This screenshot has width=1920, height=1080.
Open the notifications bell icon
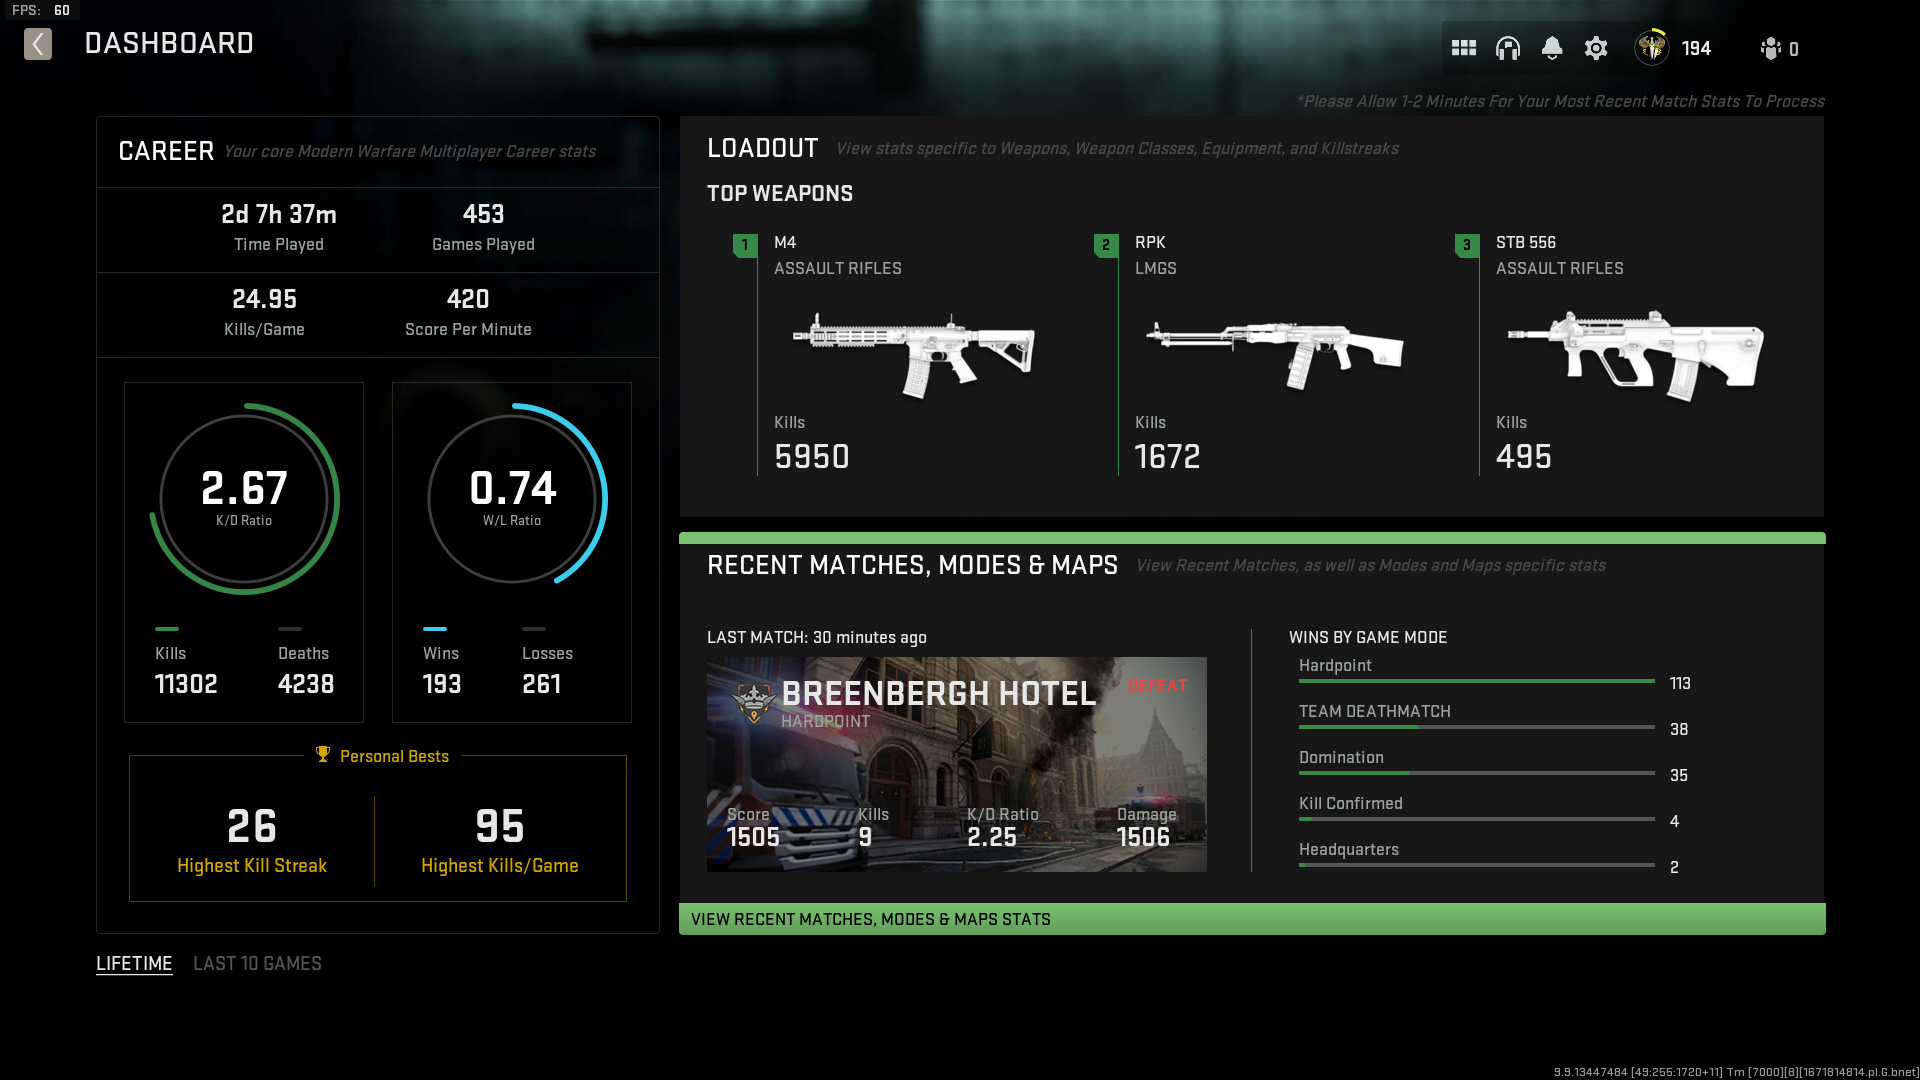click(x=1552, y=48)
